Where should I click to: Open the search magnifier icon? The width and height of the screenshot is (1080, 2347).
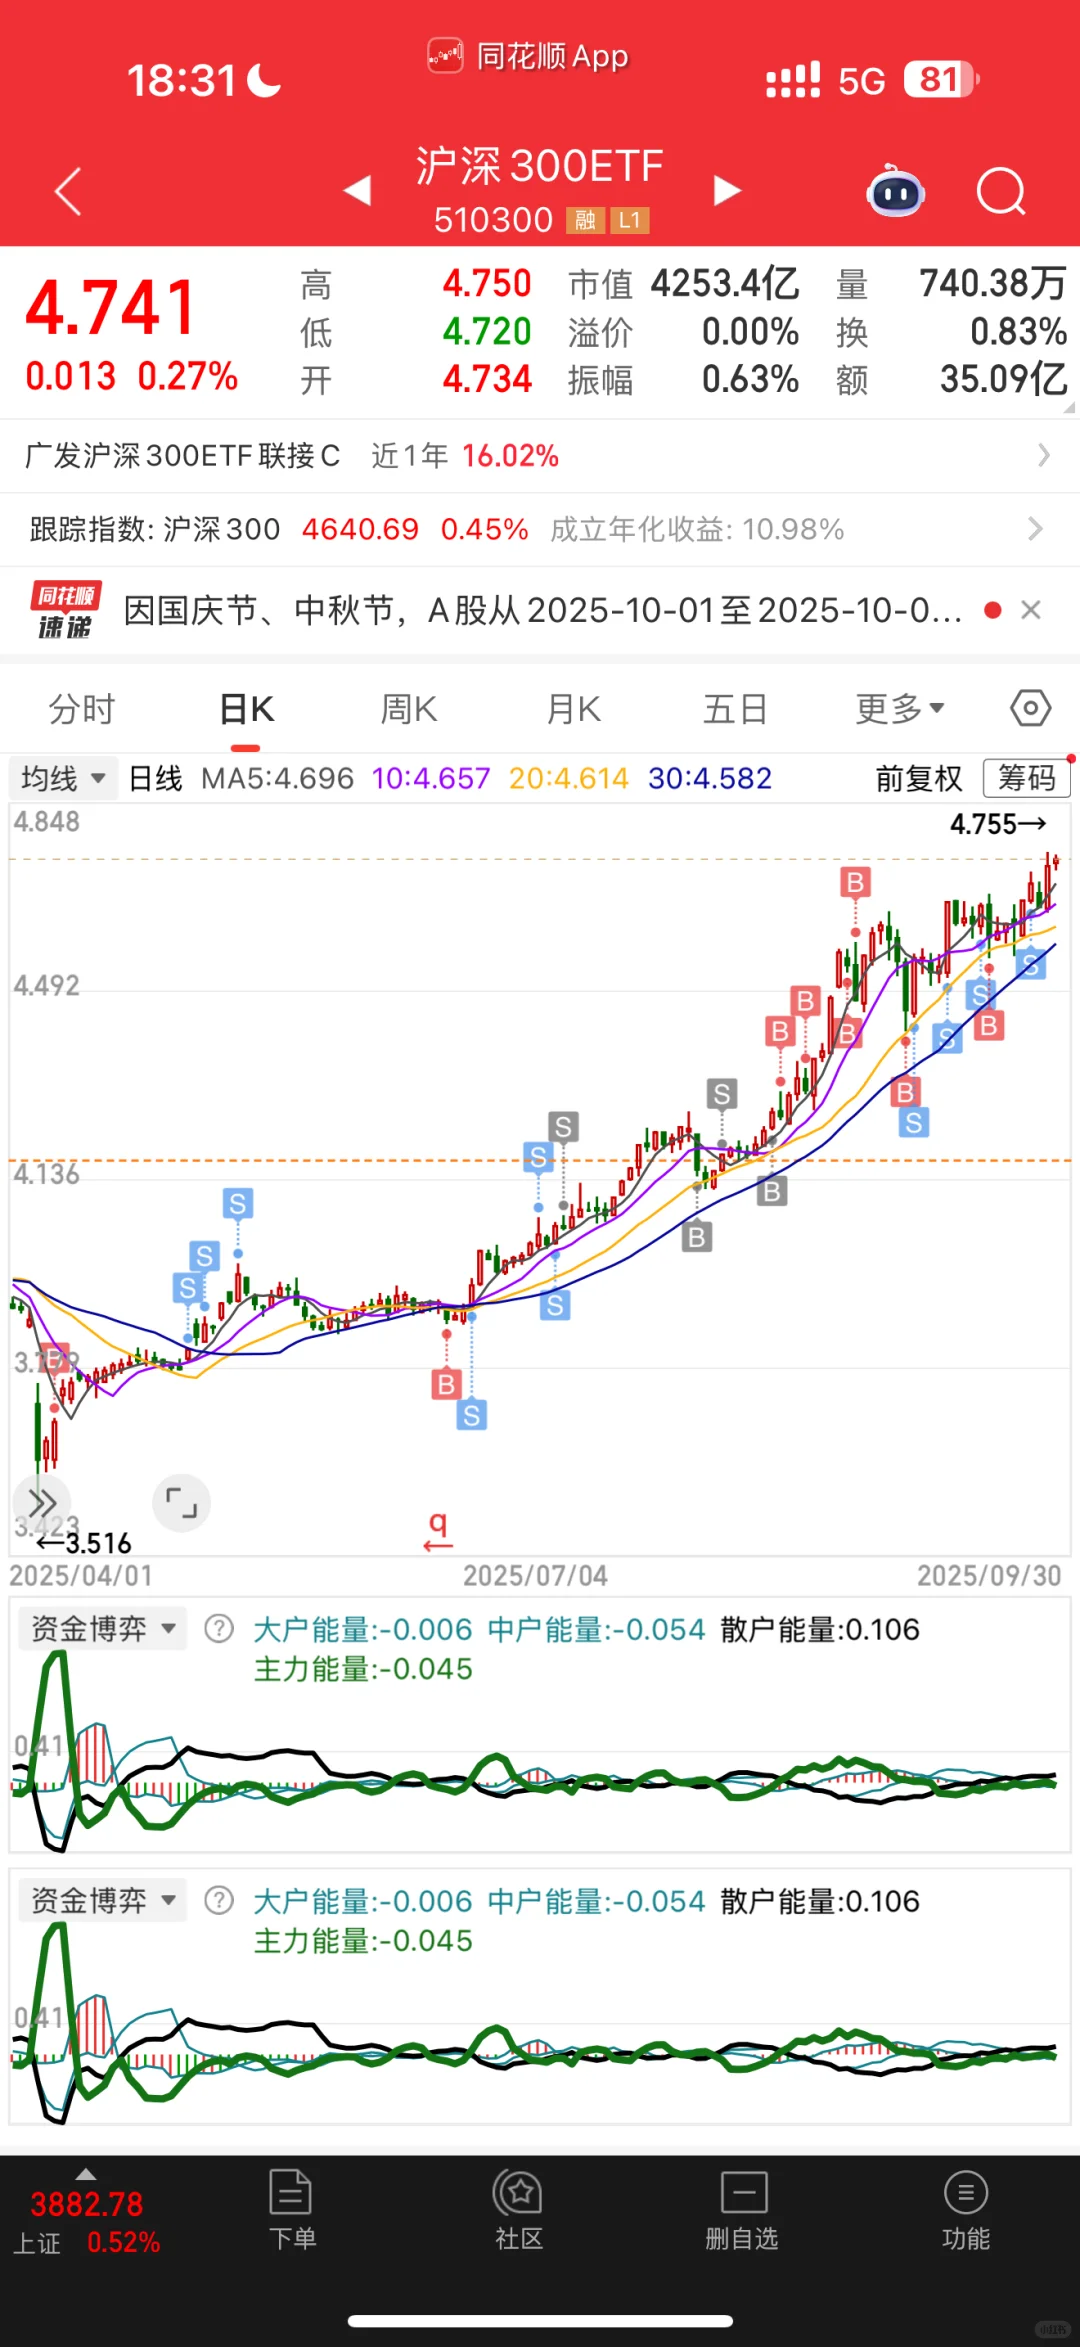[1001, 191]
